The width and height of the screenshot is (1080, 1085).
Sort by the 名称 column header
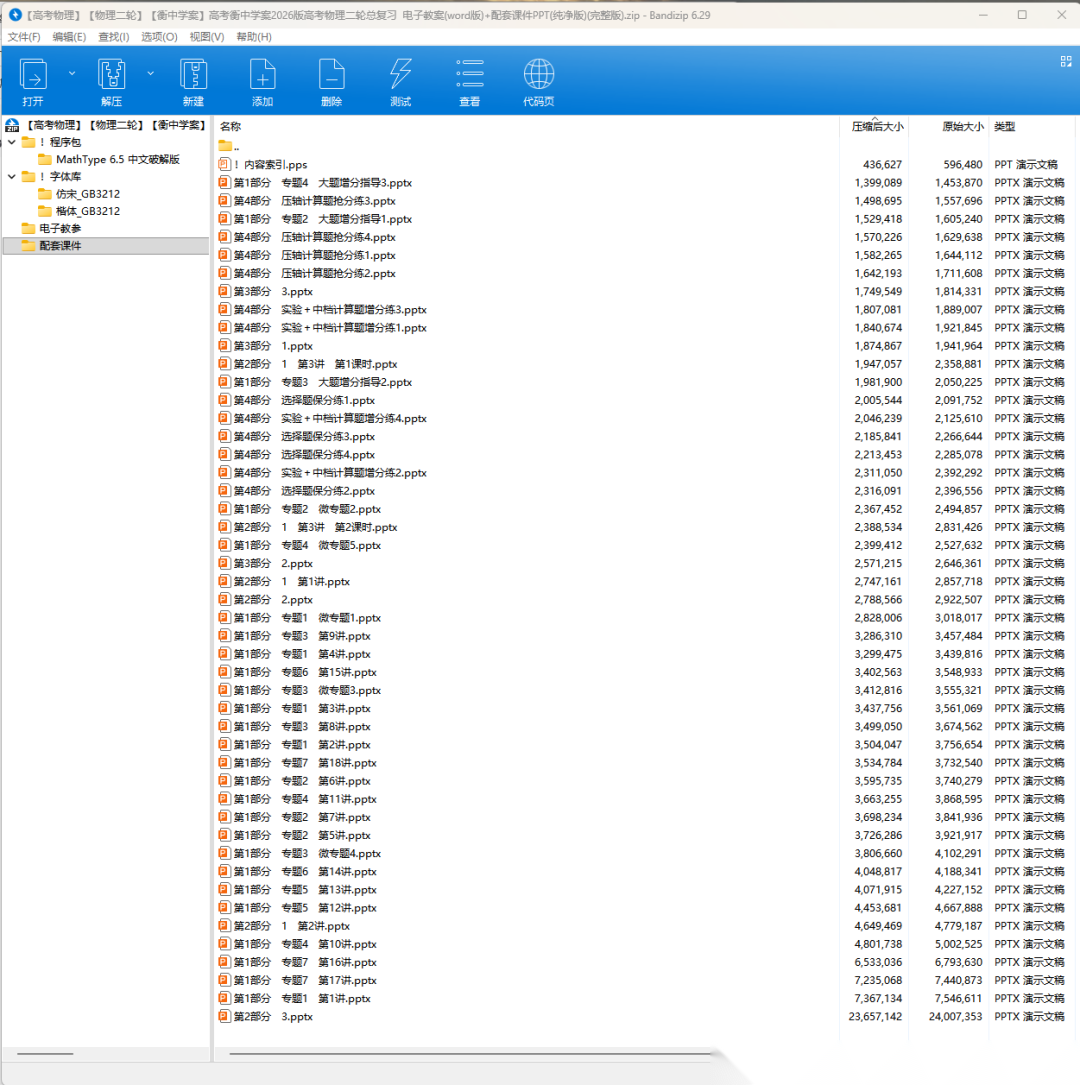pos(231,127)
